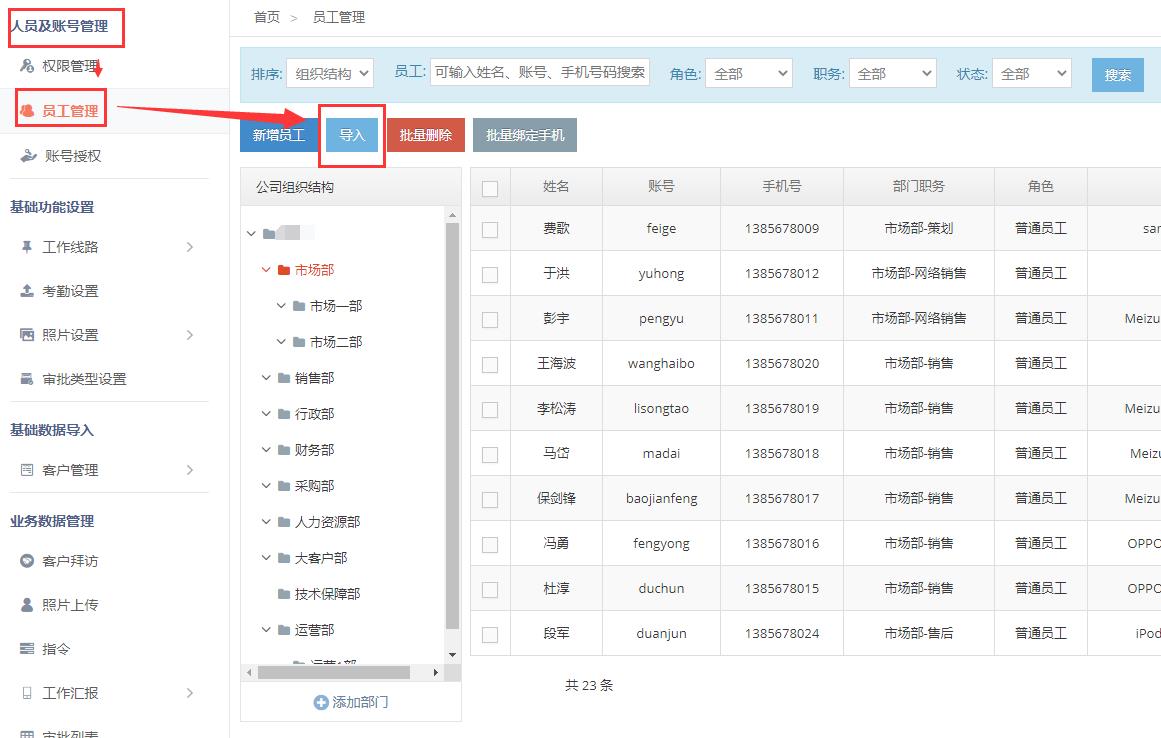1161x738 pixels.
Task: Click the 工作线路 pin icon
Action: (27, 247)
